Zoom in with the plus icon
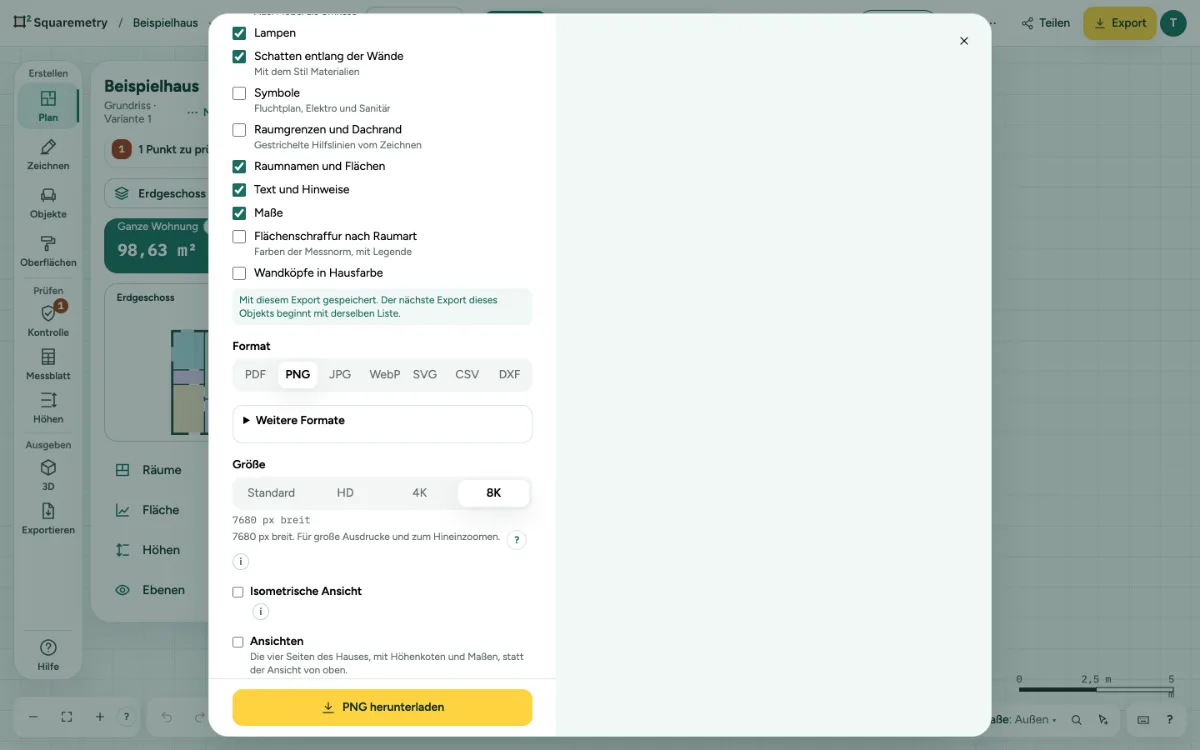The width and height of the screenshot is (1200, 750). (100, 717)
